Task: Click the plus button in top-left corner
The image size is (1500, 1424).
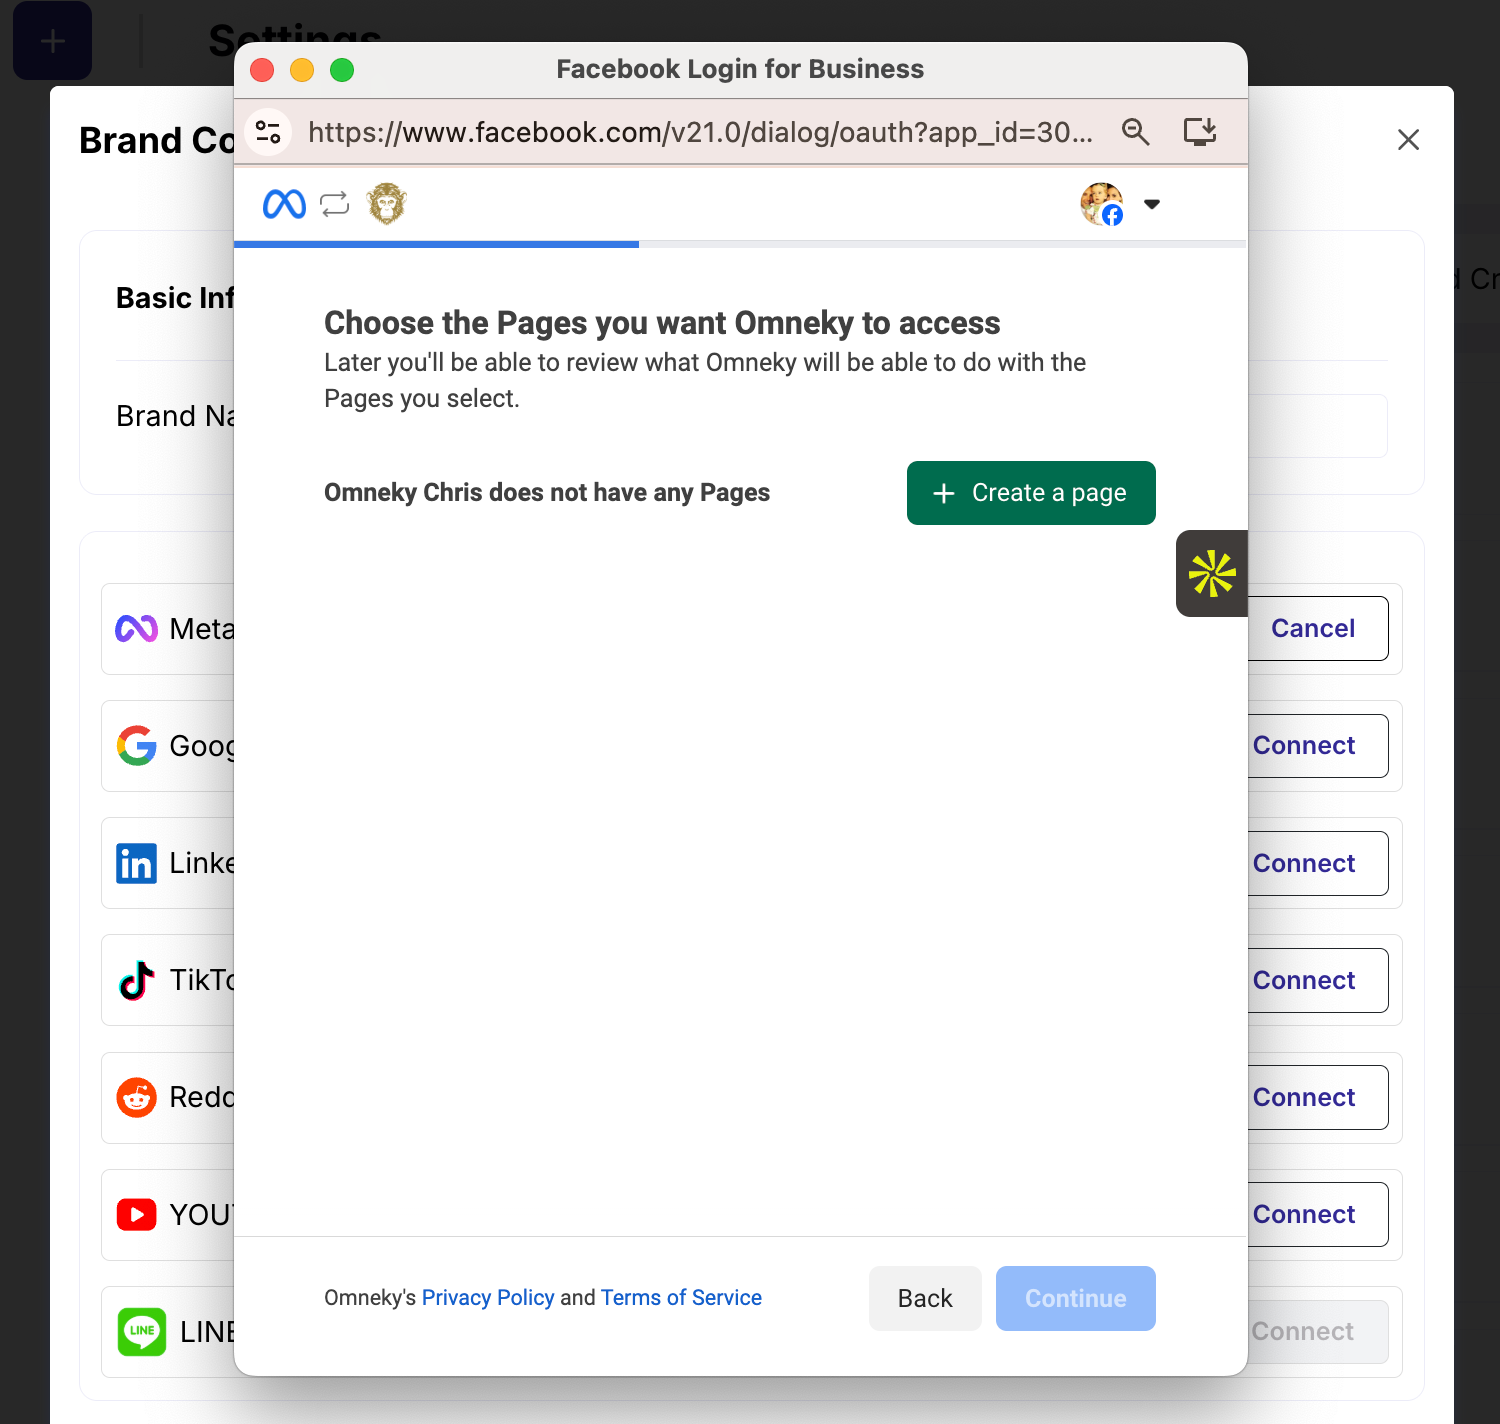Action: coord(52,40)
